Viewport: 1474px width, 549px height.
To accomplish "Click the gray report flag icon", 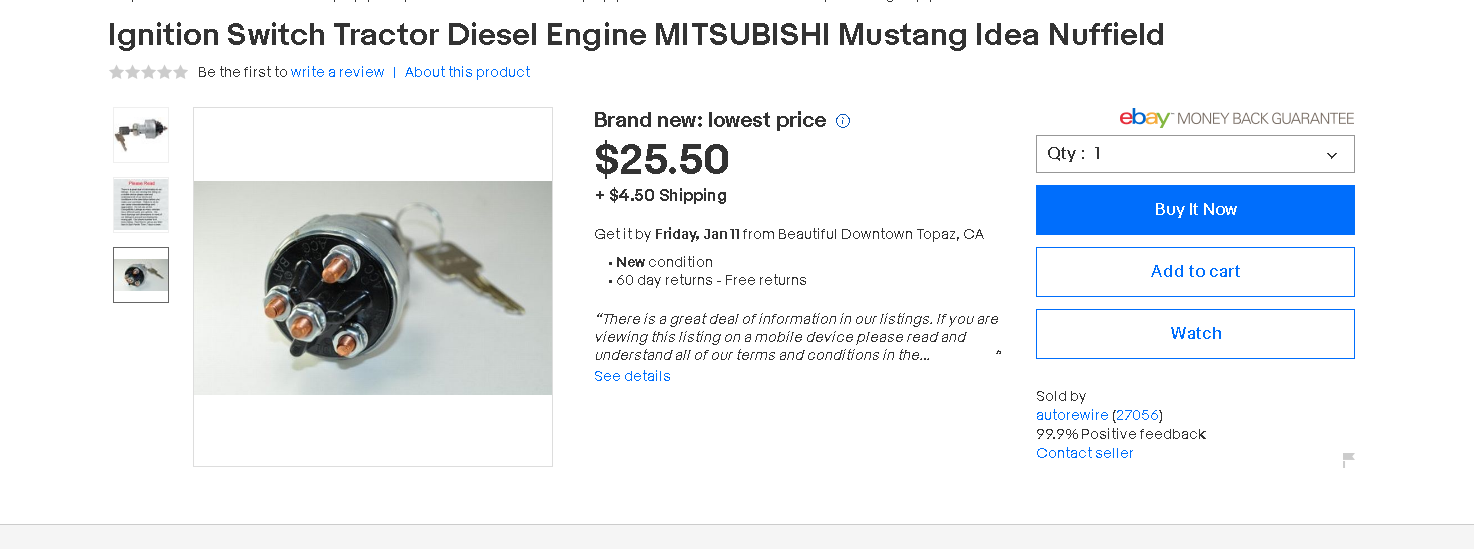I will (x=1348, y=460).
